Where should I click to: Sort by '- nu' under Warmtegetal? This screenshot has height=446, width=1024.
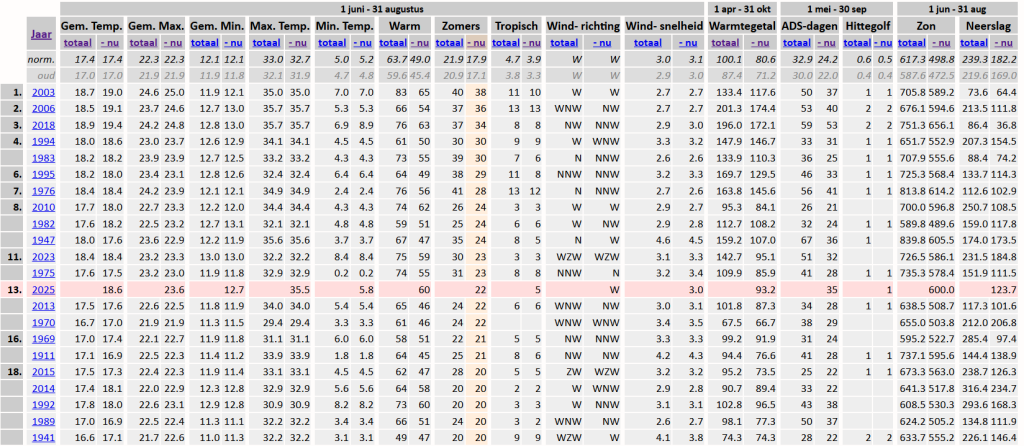(x=760, y=43)
